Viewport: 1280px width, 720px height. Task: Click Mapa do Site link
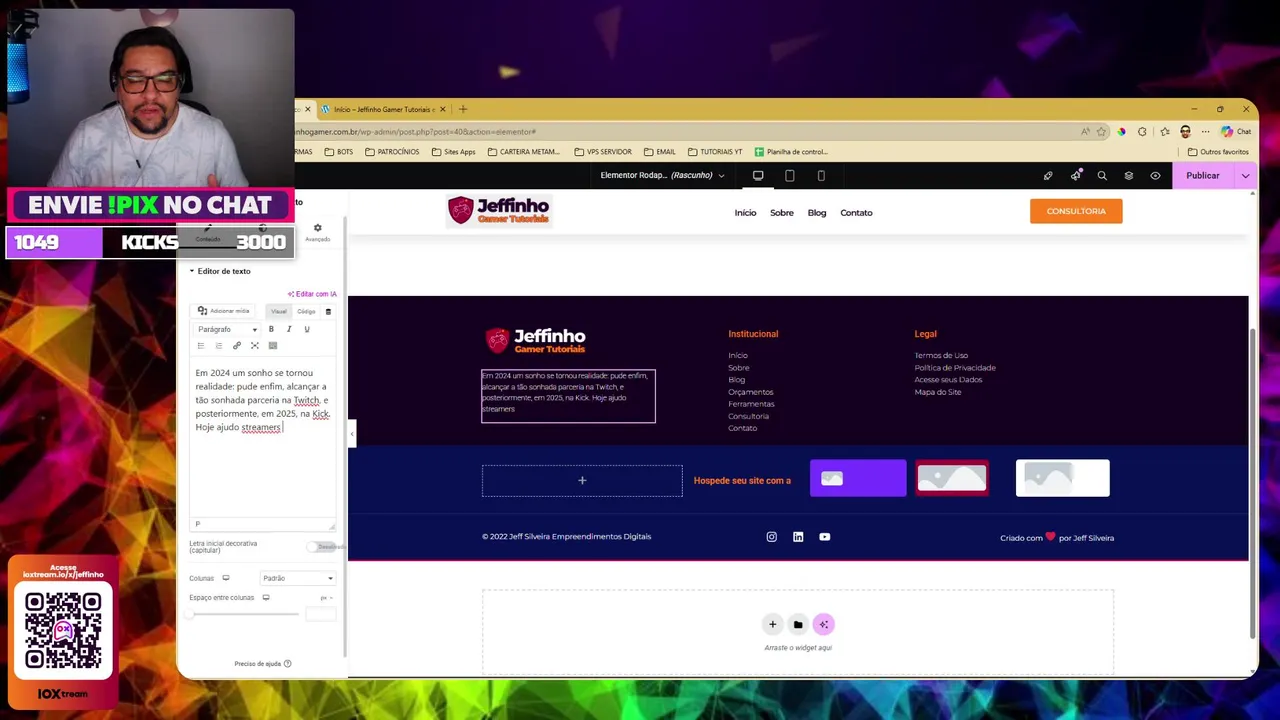click(937, 392)
